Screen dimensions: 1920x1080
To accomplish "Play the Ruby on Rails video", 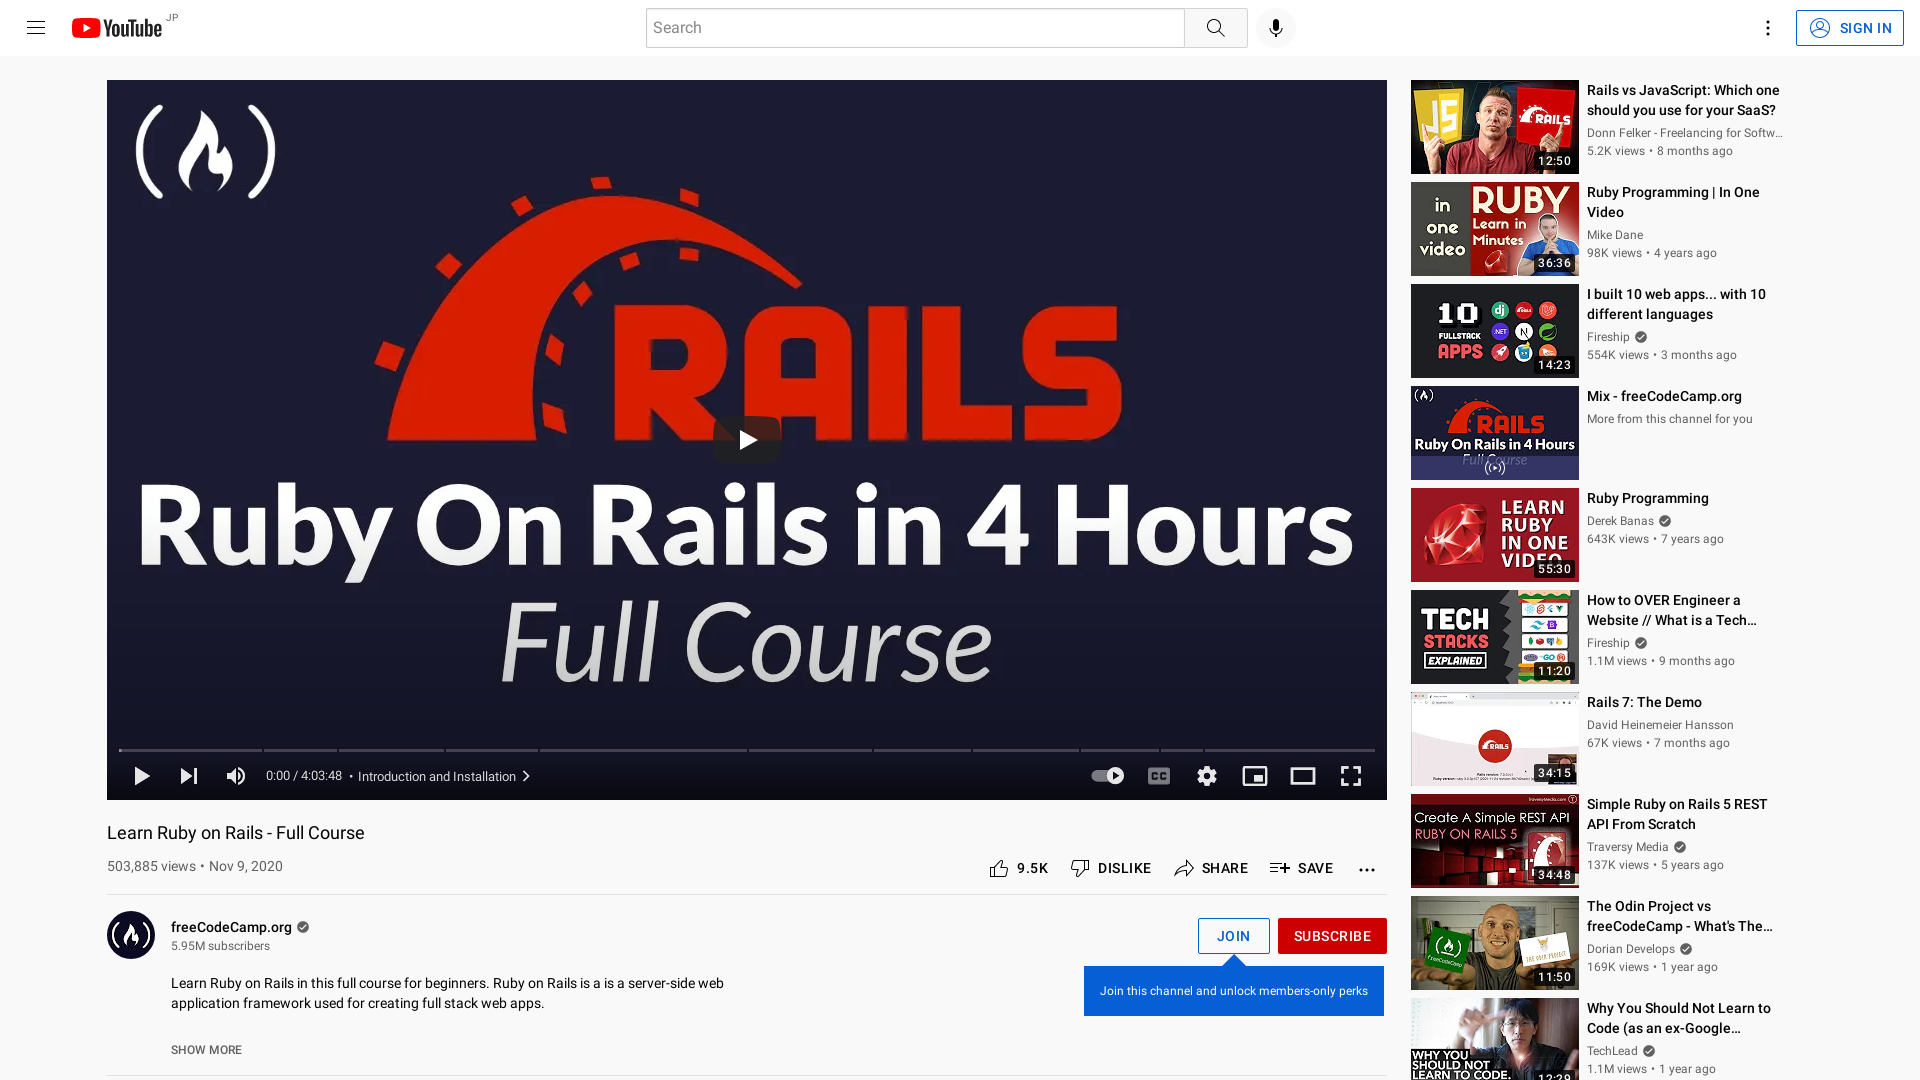I will click(746, 439).
